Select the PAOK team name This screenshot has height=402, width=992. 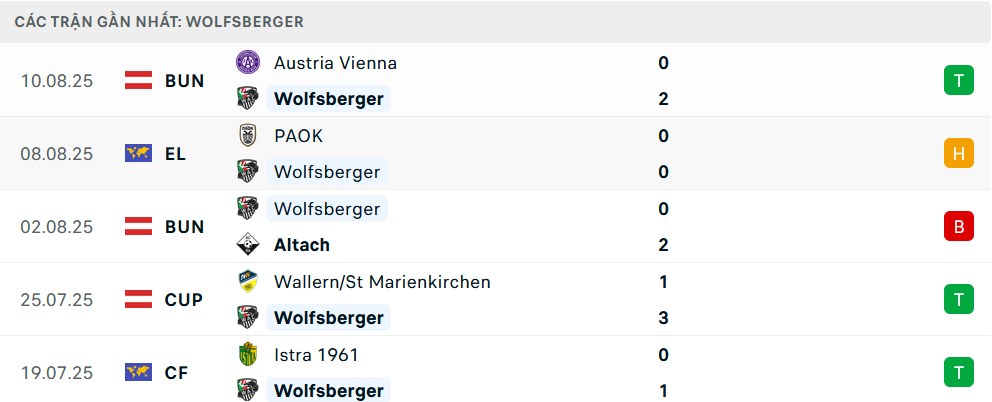pos(298,136)
